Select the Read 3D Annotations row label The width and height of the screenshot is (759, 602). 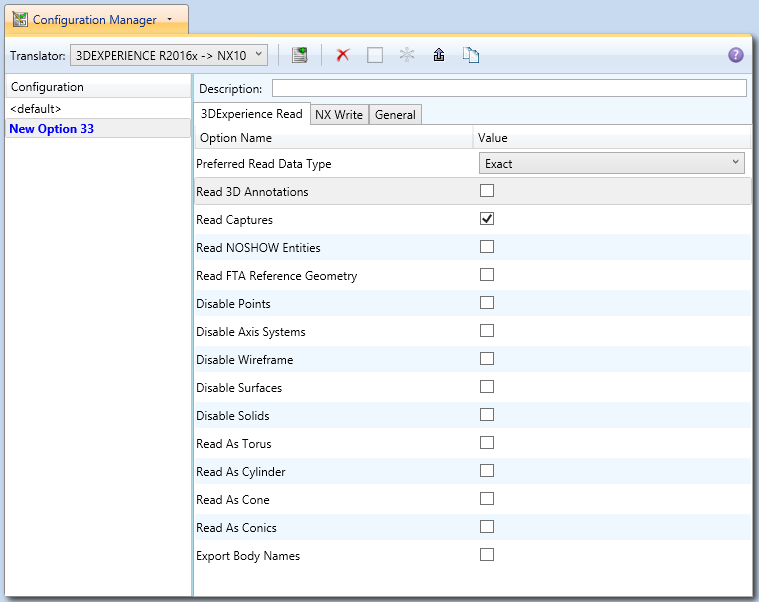(252, 192)
